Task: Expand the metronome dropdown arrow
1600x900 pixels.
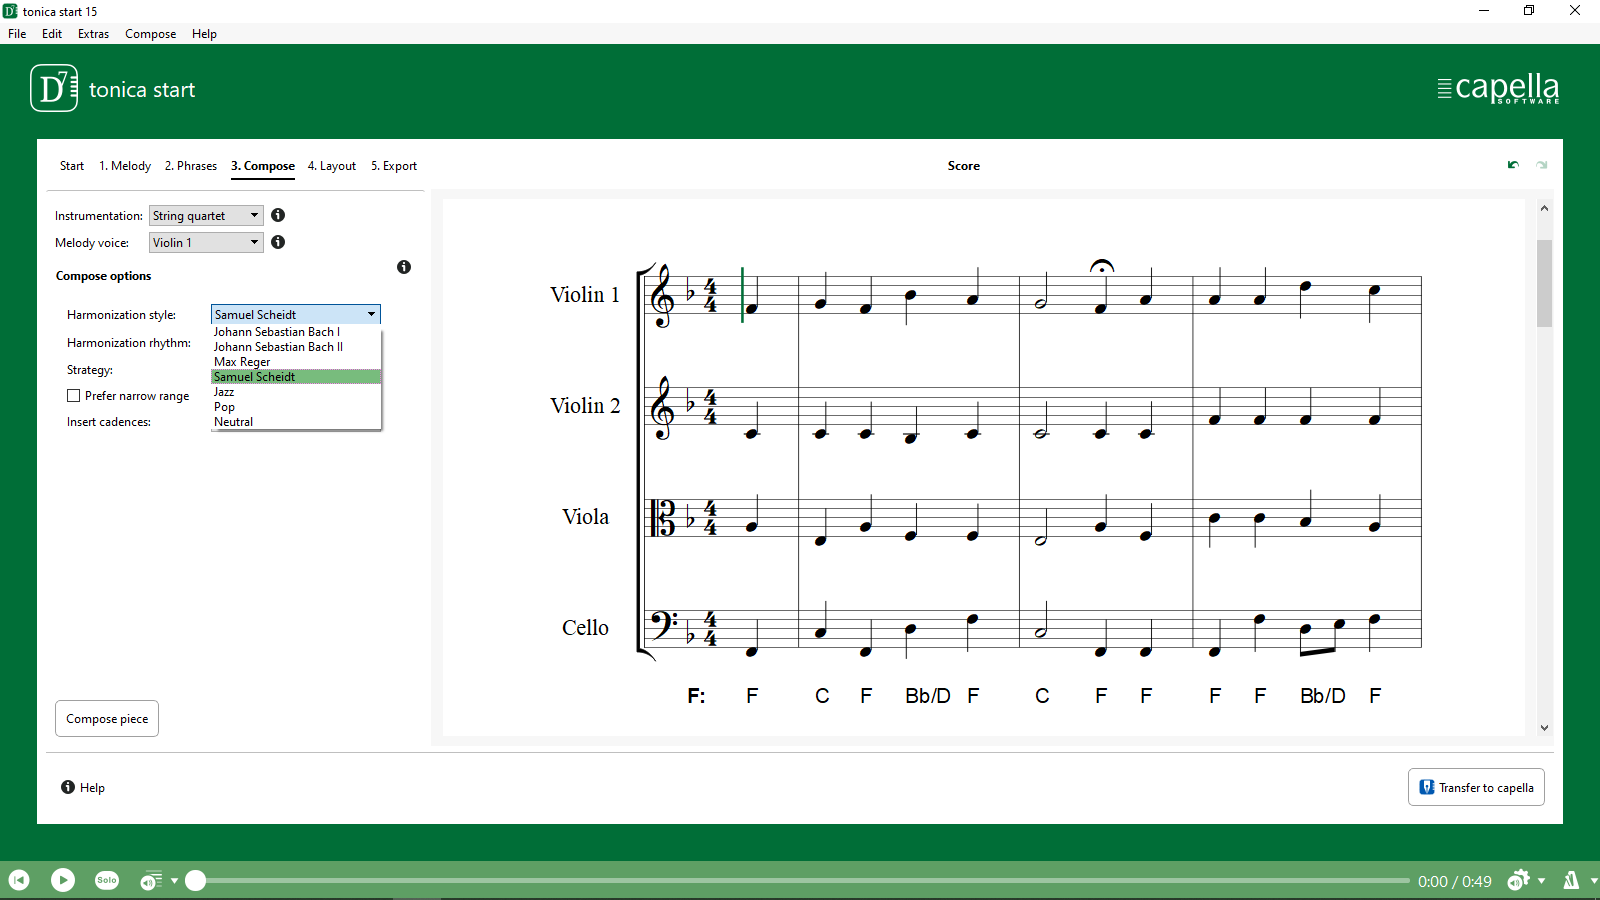Action: (x=1593, y=881)
